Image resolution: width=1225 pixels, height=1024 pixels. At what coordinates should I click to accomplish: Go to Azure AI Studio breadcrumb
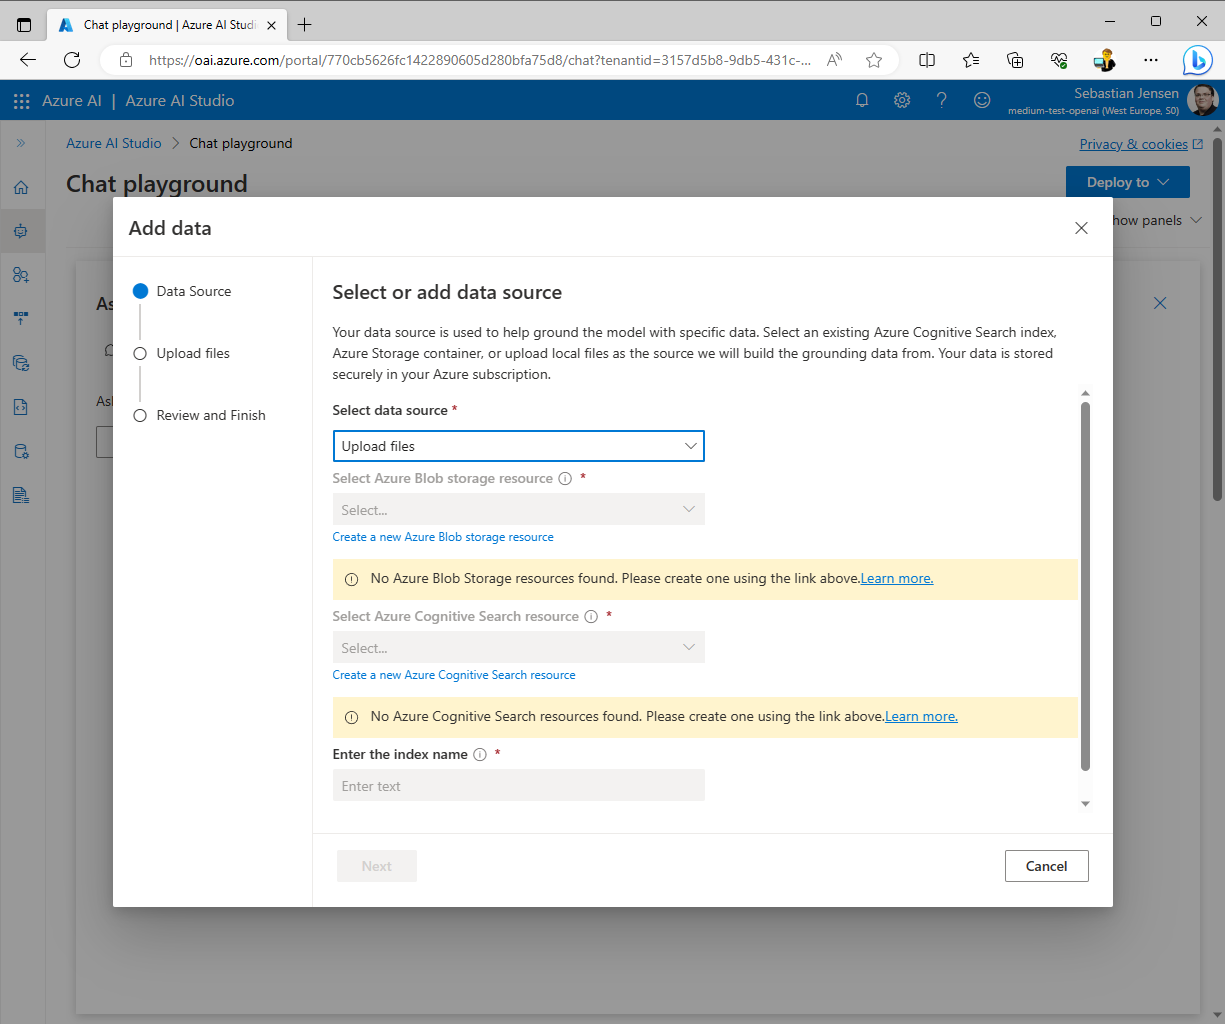pyautogui.click(x=113, y=143)
